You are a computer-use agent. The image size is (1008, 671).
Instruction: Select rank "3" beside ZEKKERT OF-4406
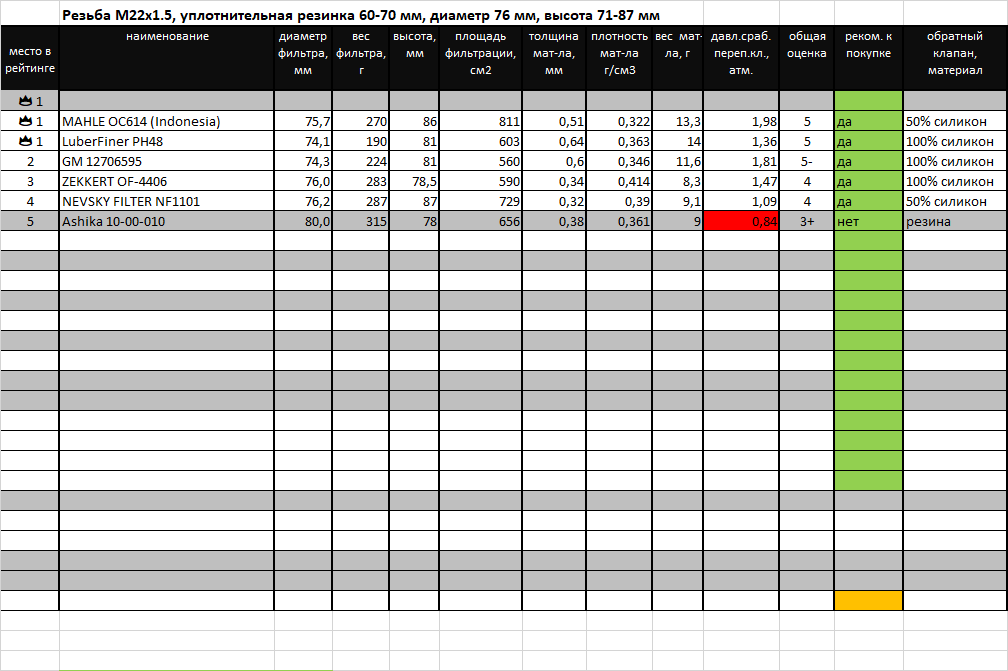[30, 181]
